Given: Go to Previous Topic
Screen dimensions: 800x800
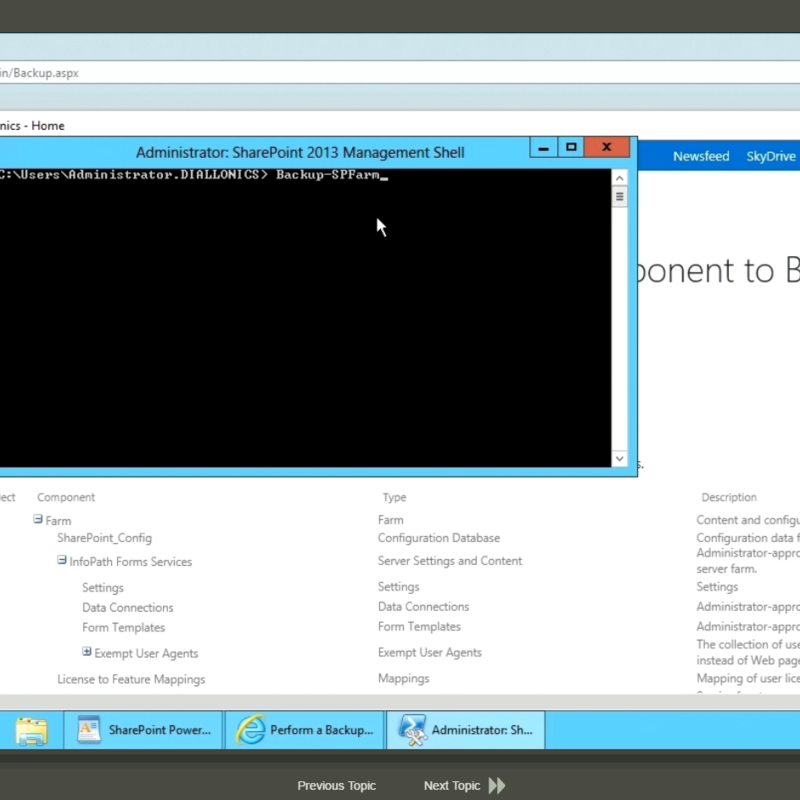Looking at the screenshot, I should tap(336, 786).
